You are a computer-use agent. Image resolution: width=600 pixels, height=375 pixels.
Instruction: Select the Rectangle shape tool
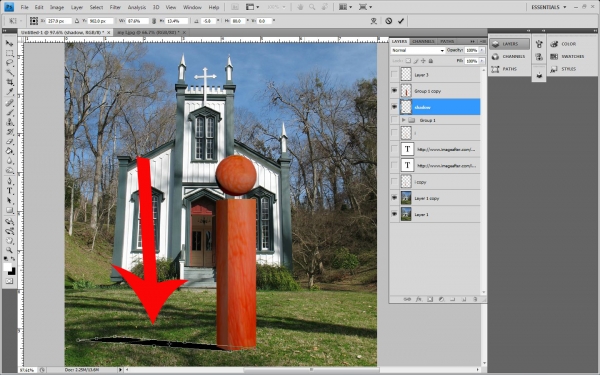tap(9, 210)
